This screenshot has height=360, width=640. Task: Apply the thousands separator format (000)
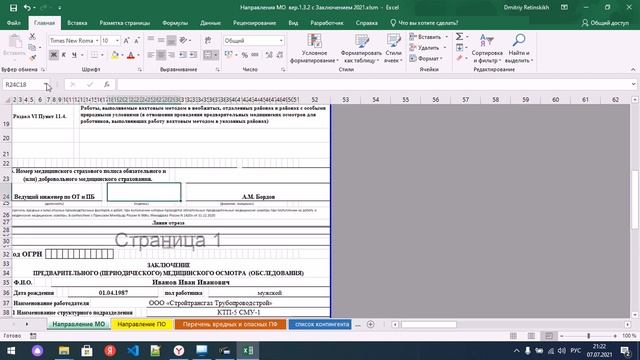click(255, 55)
